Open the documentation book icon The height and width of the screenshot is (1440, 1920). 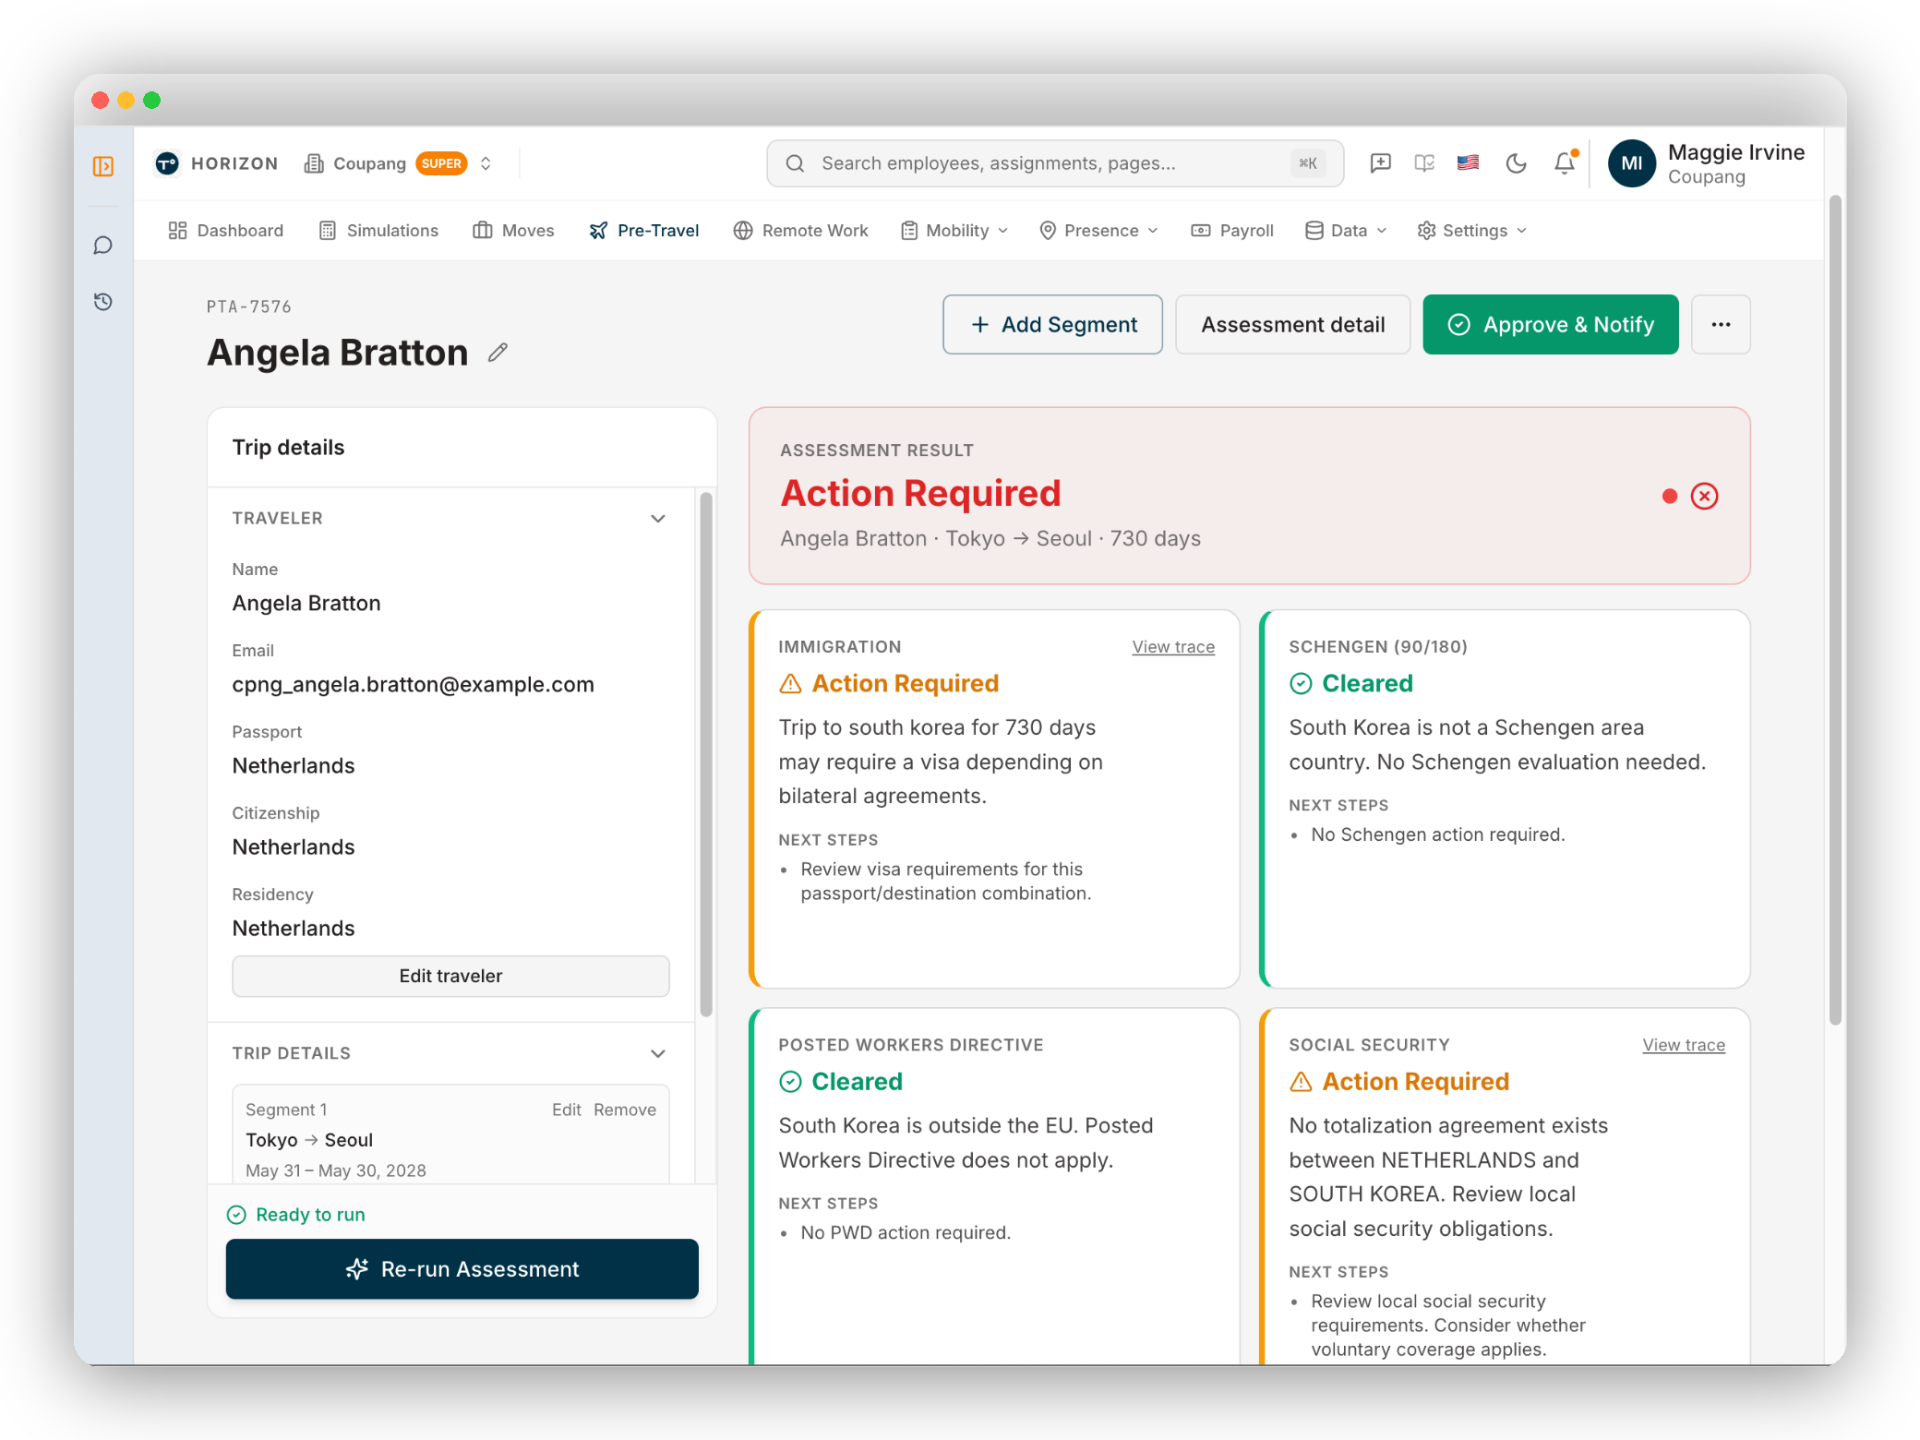click(1424, 163)
